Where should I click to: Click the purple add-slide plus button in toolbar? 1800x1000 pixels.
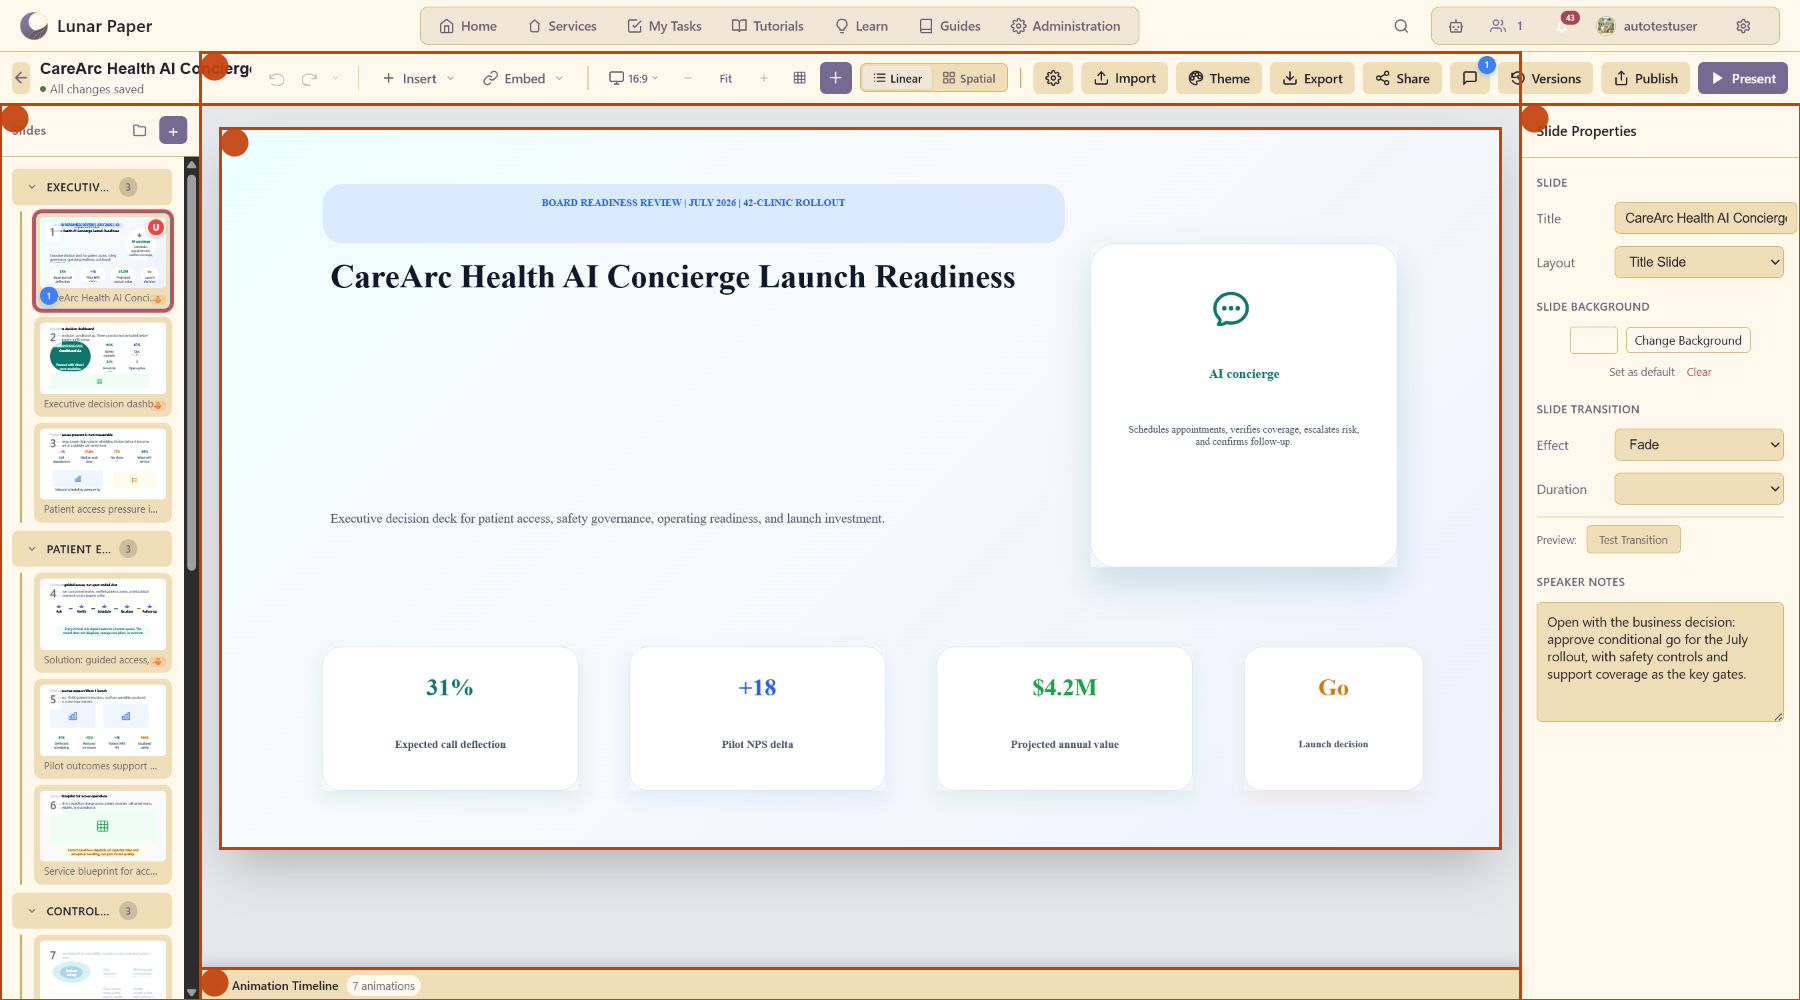836,78
